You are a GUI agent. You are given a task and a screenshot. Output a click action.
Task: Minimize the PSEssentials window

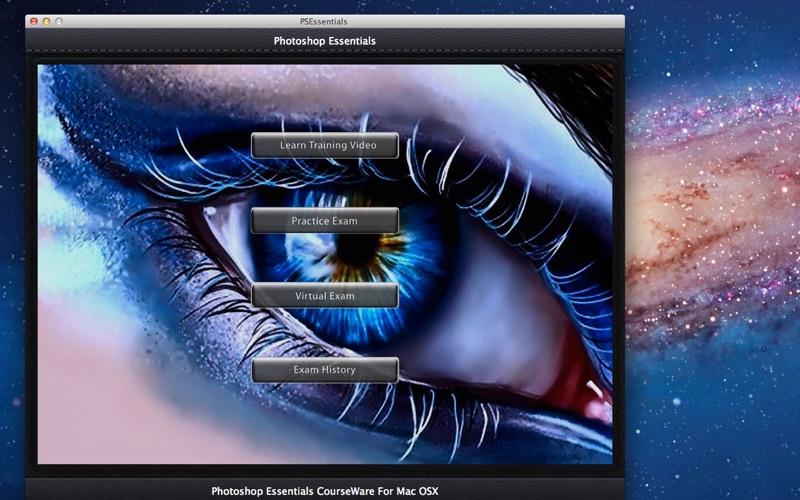46,21
